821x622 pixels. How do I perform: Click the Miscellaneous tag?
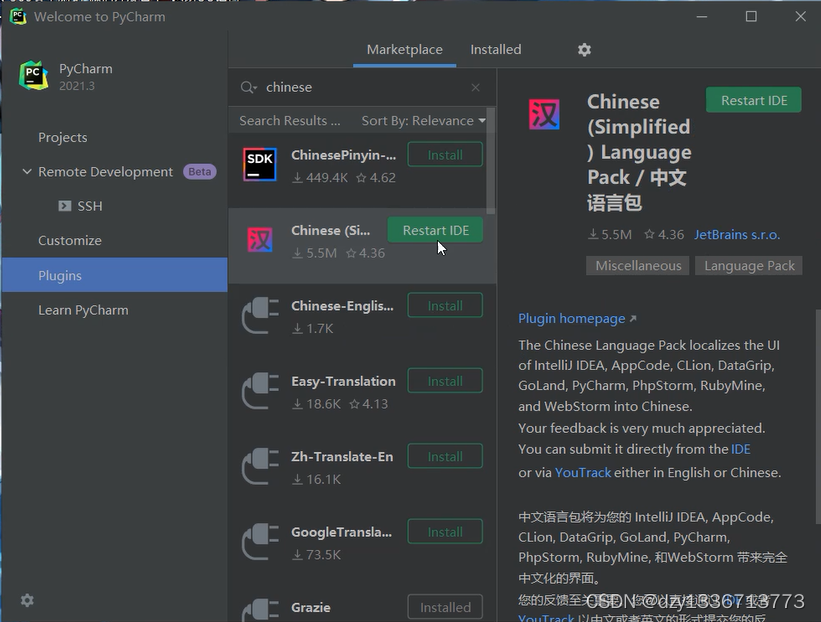[638, 265]
